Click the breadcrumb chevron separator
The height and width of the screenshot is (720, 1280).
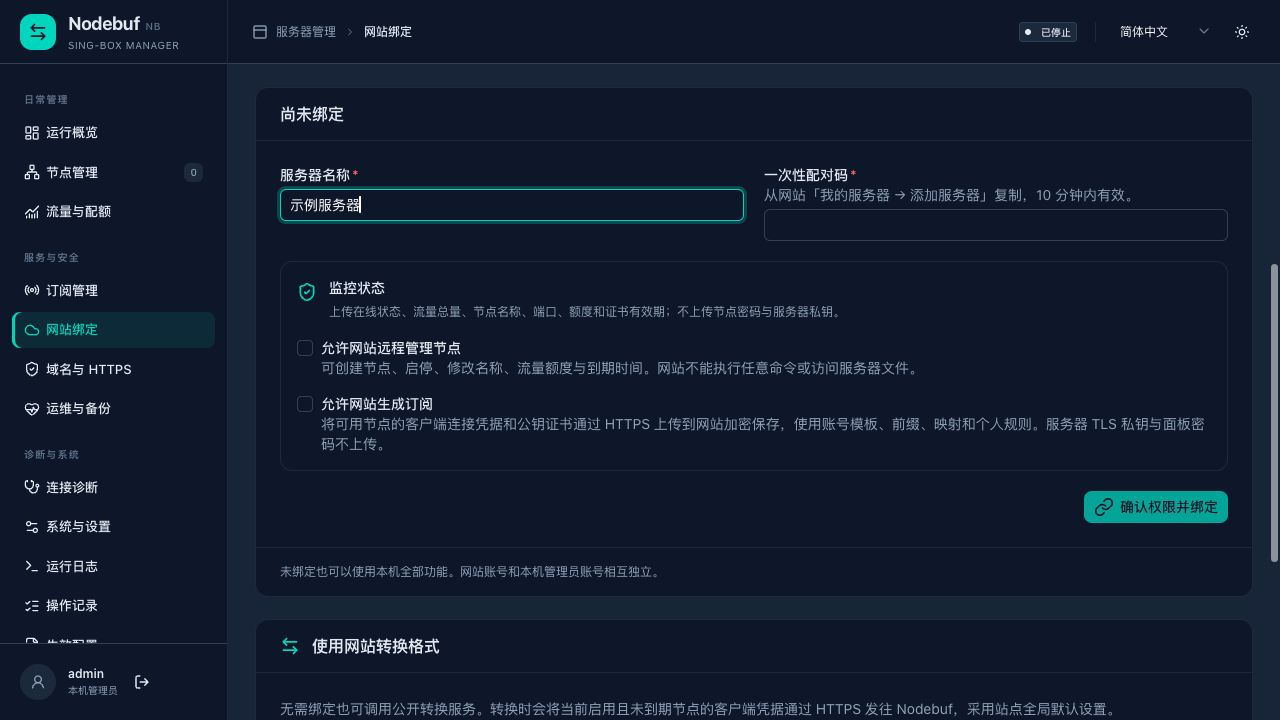tap(350, 32)
